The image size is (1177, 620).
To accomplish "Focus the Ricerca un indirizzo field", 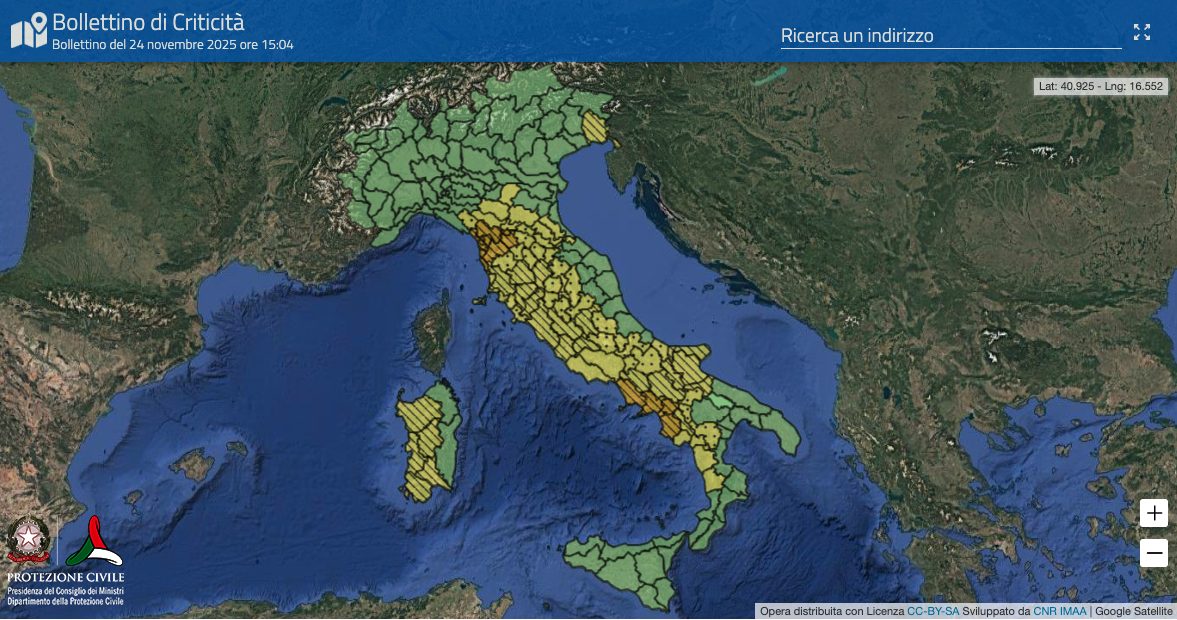I will pos(950,36).
